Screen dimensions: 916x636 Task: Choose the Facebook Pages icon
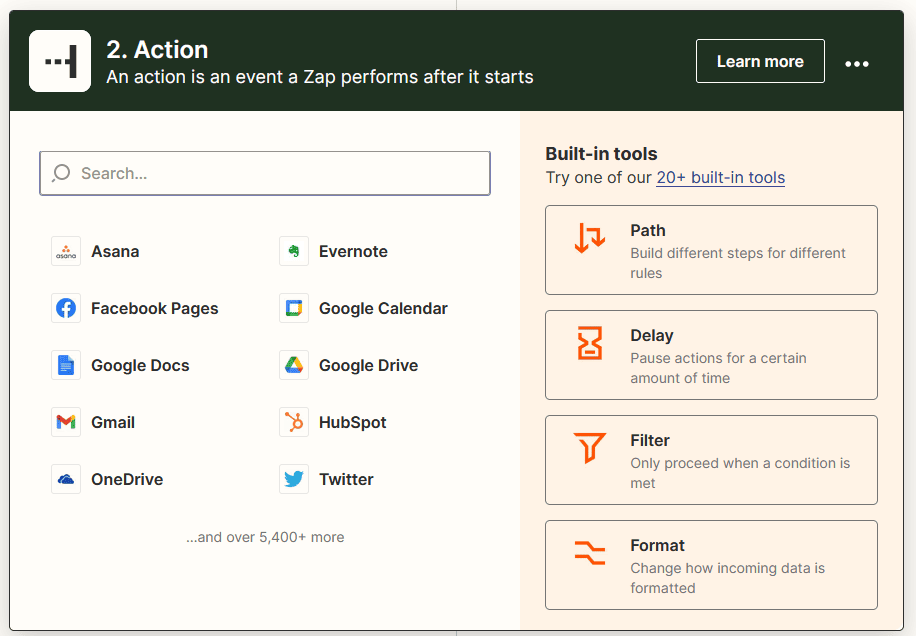[x=66, y=309]
